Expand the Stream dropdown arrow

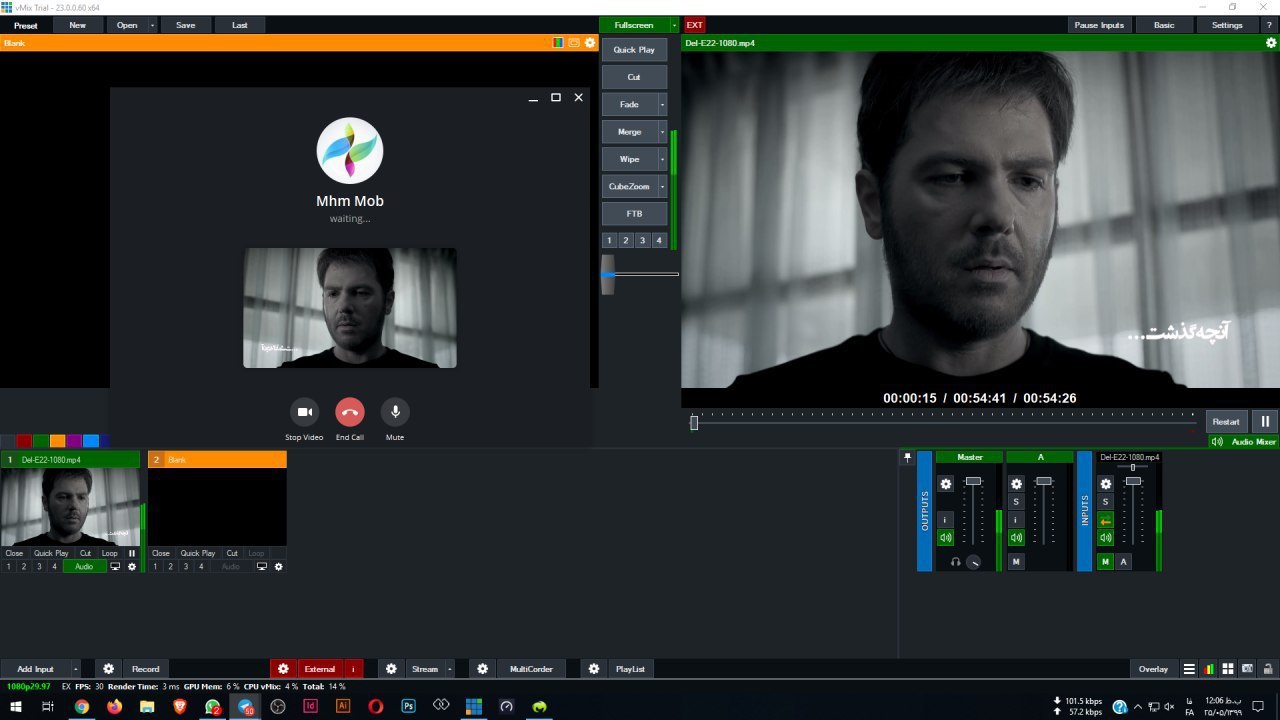pos(450,669)
